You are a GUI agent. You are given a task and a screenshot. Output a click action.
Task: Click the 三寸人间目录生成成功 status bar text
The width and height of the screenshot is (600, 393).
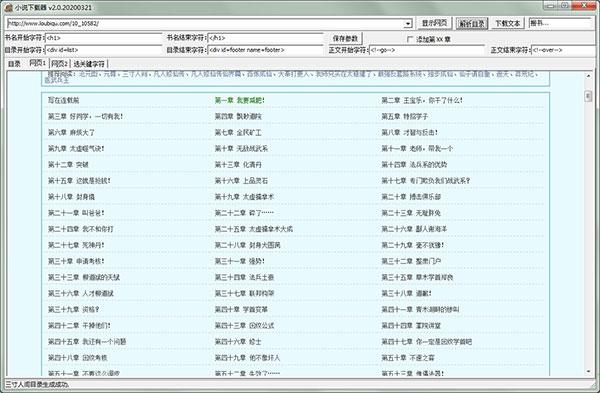[x=37, y=384]
